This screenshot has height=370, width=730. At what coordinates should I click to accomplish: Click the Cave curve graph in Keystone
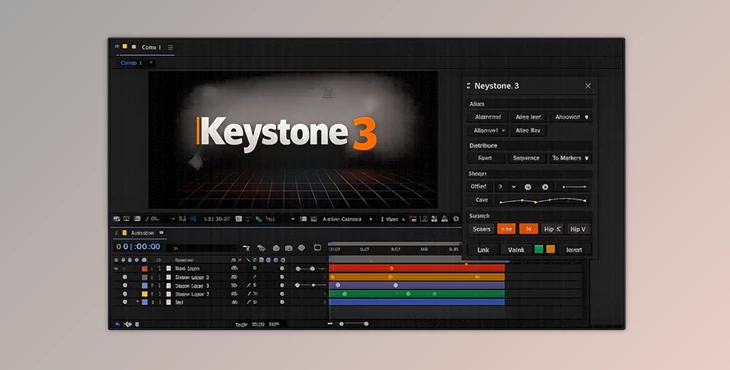[x=543, y=201]
